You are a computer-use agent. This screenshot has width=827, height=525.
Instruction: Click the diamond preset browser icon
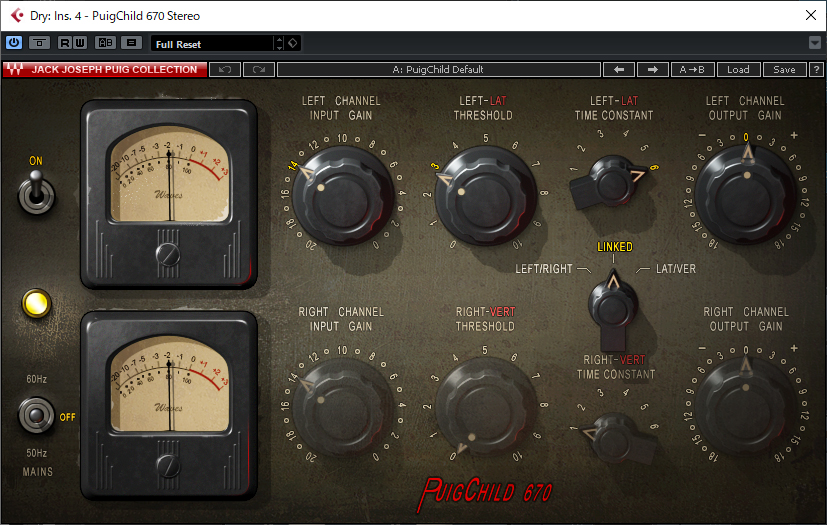pyautogui.click(x=293, y=43)
